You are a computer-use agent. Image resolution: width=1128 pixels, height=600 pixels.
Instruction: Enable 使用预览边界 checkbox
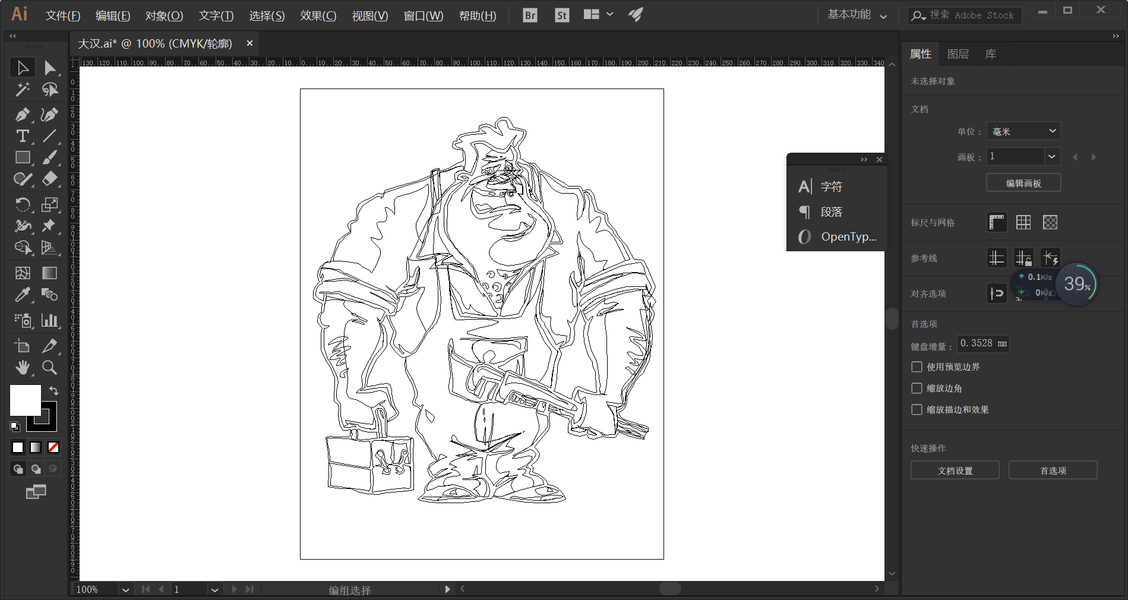[x=916, y=367]
